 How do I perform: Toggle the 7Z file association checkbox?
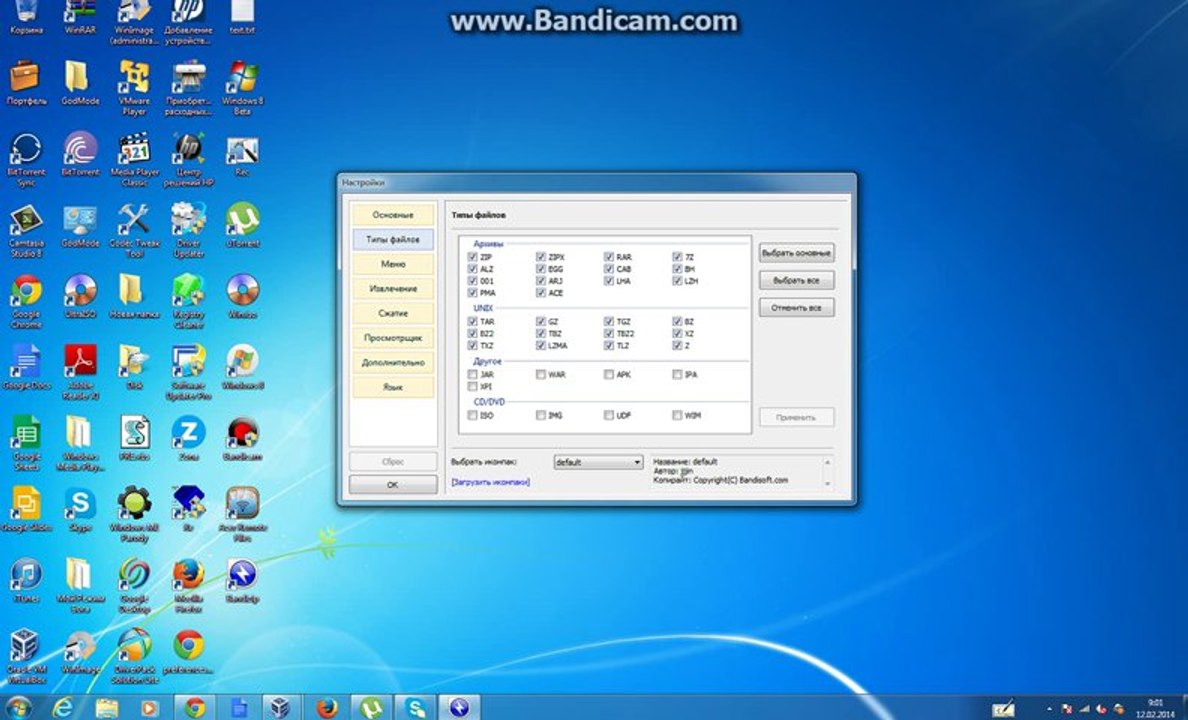tap(677, 258)
